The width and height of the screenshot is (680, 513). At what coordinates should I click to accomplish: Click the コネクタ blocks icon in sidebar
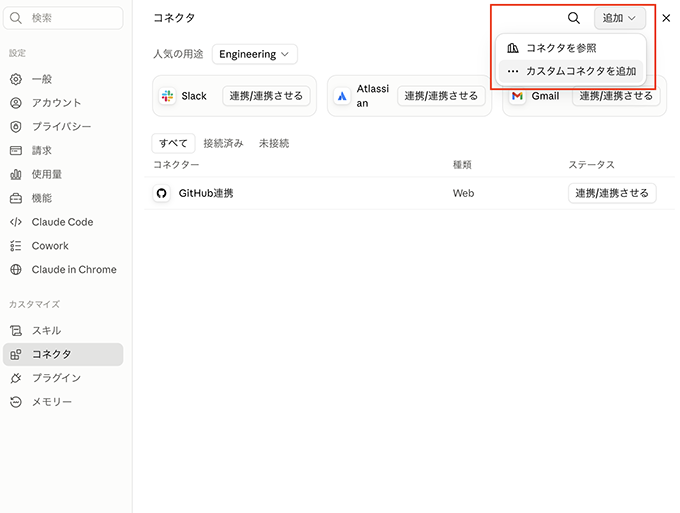click(x=16, y=354)
